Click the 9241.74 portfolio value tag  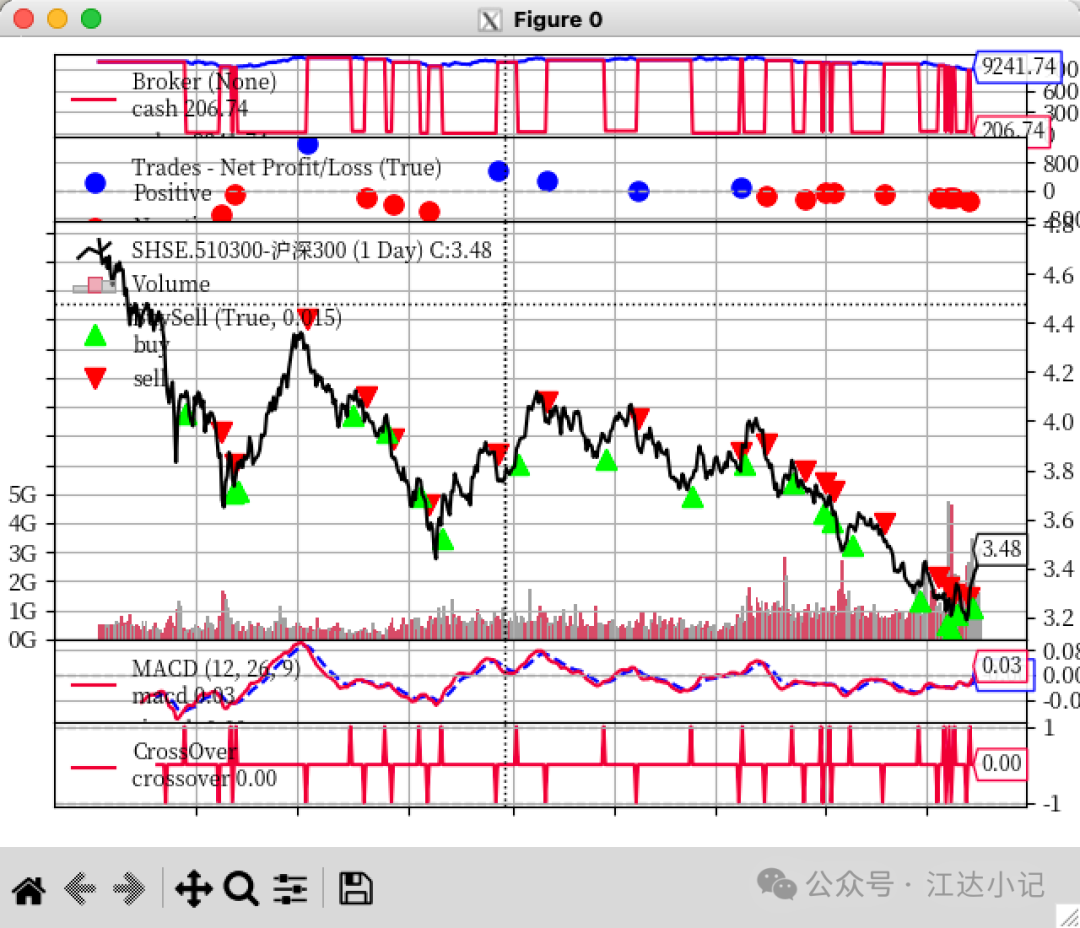1016,67
